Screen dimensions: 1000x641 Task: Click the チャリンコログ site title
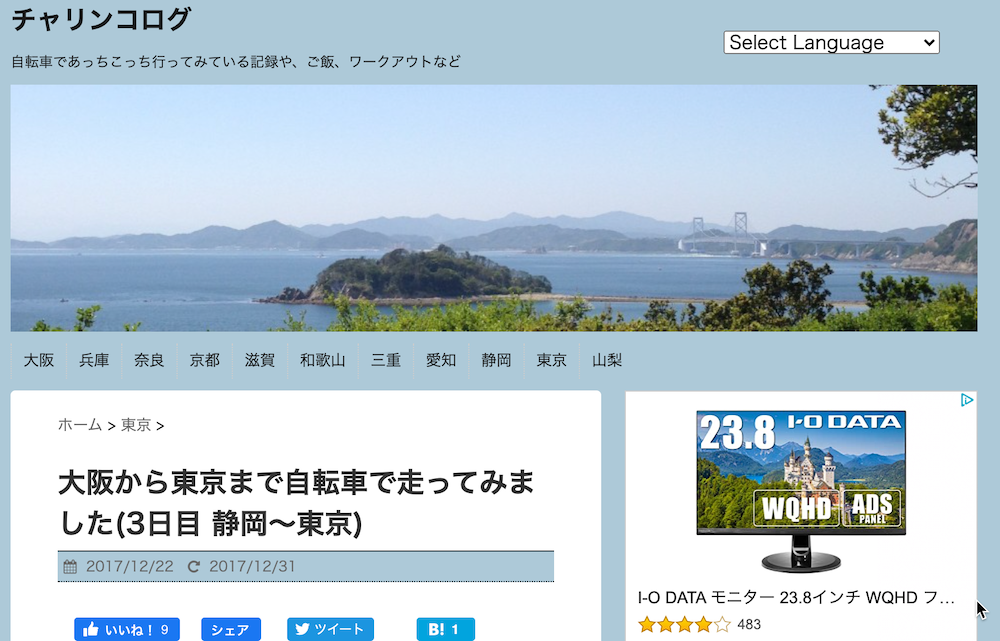point(101,19)
